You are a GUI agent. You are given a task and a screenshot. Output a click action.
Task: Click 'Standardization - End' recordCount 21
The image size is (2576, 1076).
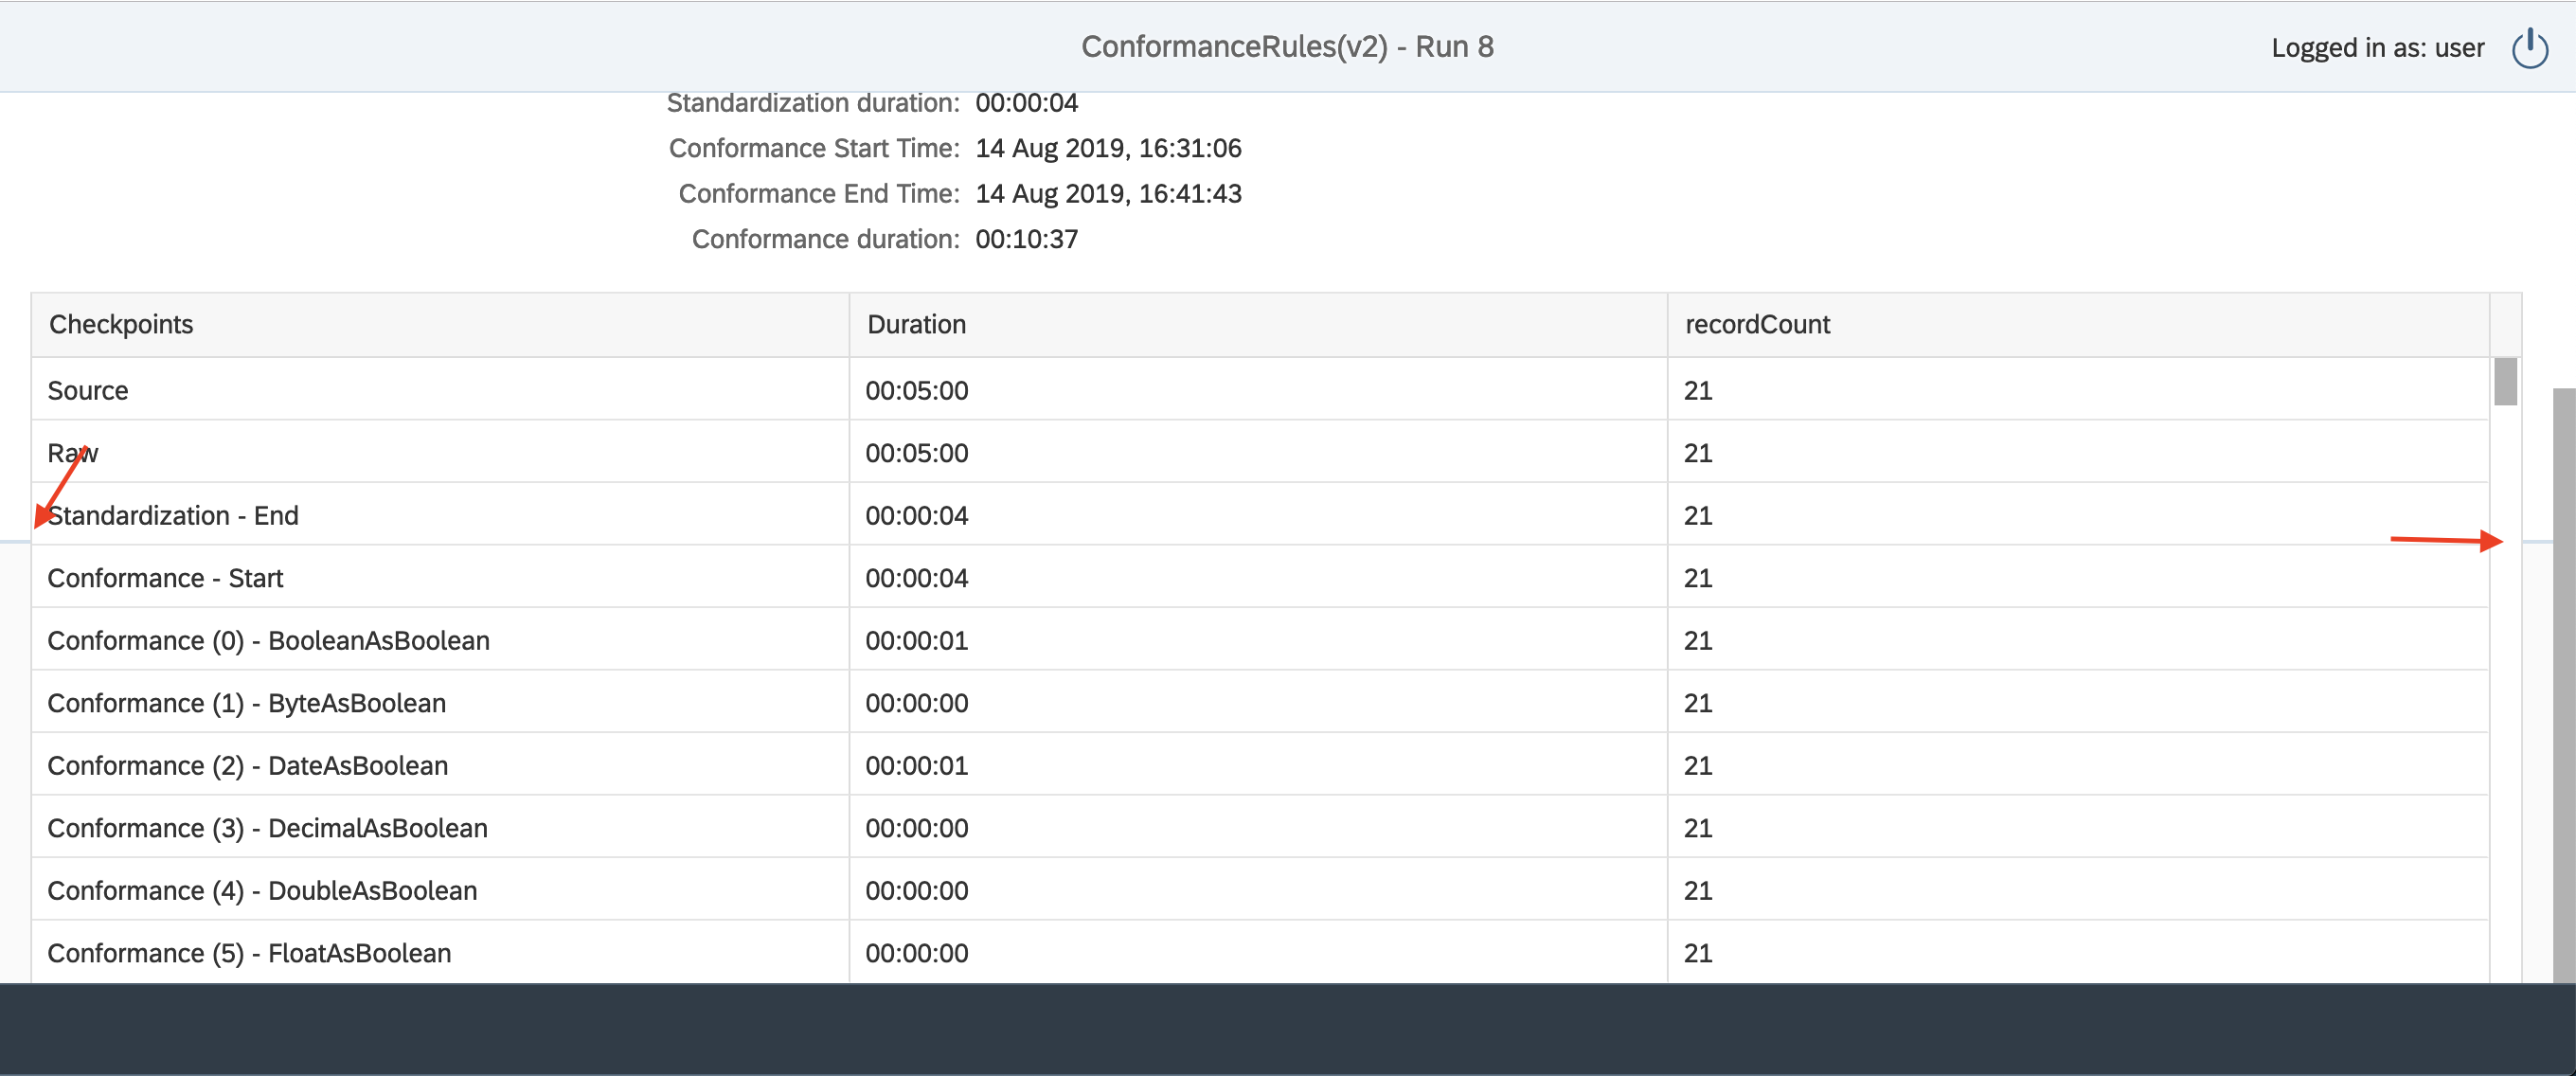pyautogui.click(x=1698, y=515)
